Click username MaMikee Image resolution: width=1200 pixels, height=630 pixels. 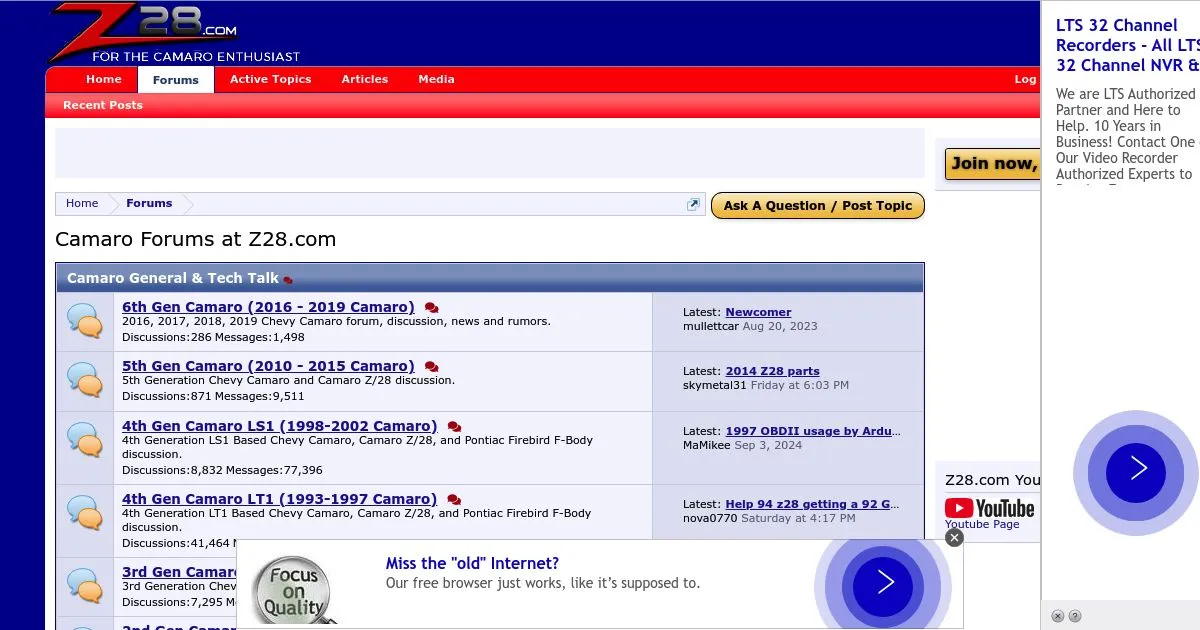coord(707,445)
